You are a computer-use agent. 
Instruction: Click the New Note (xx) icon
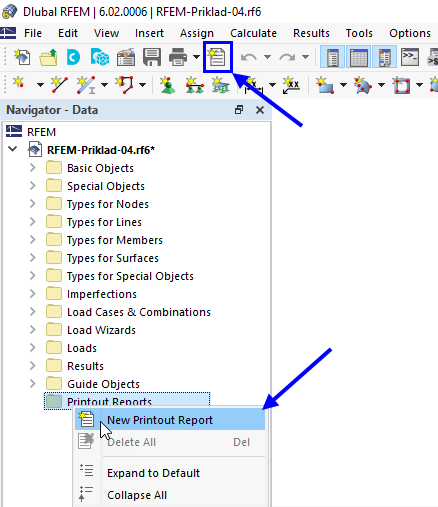pyautogui.click(x=291, y=85)
